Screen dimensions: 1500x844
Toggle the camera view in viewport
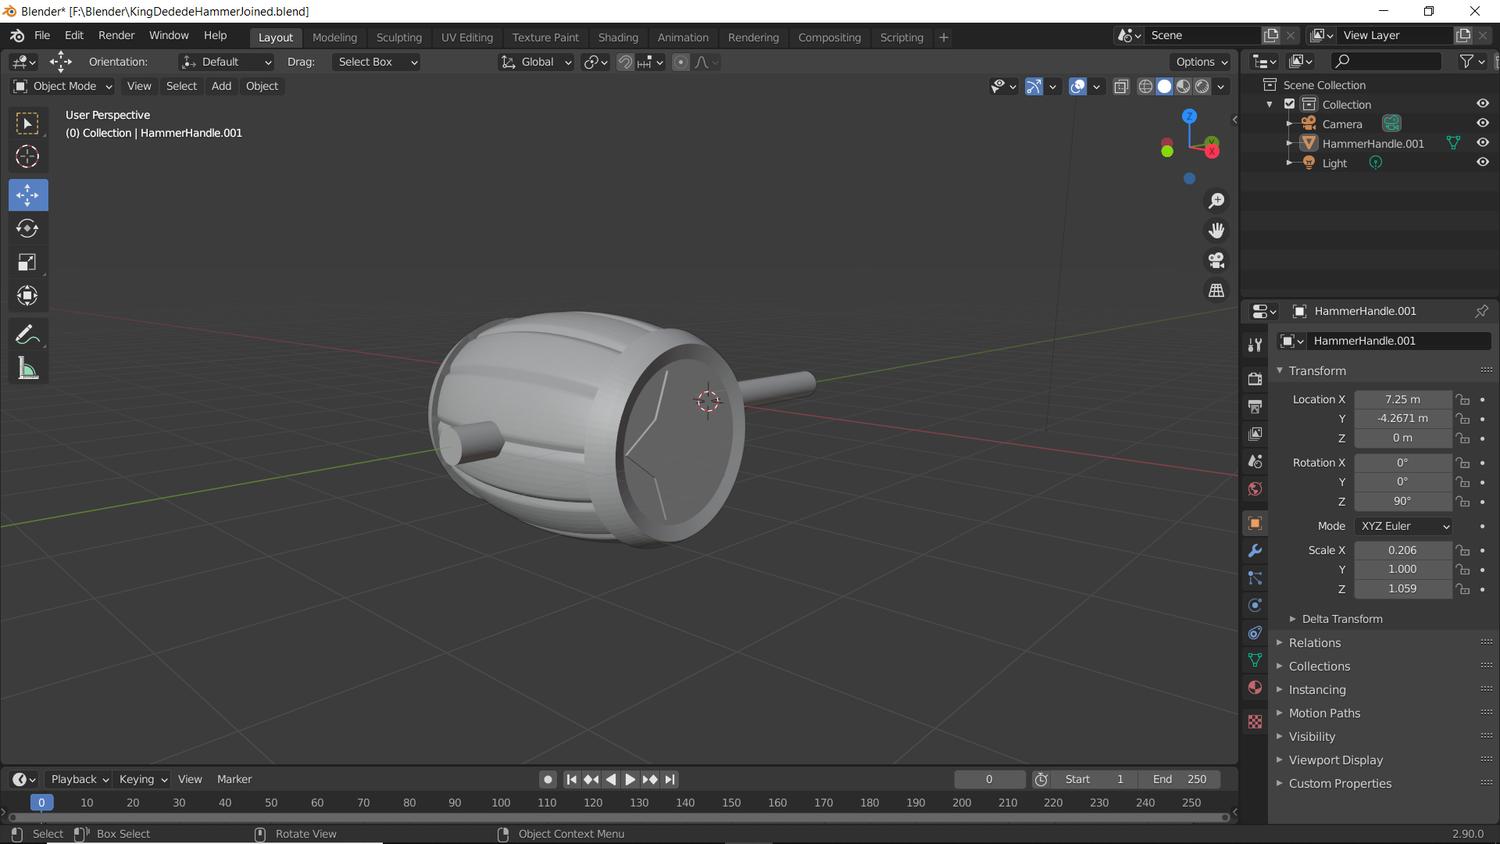[1216, 260]
